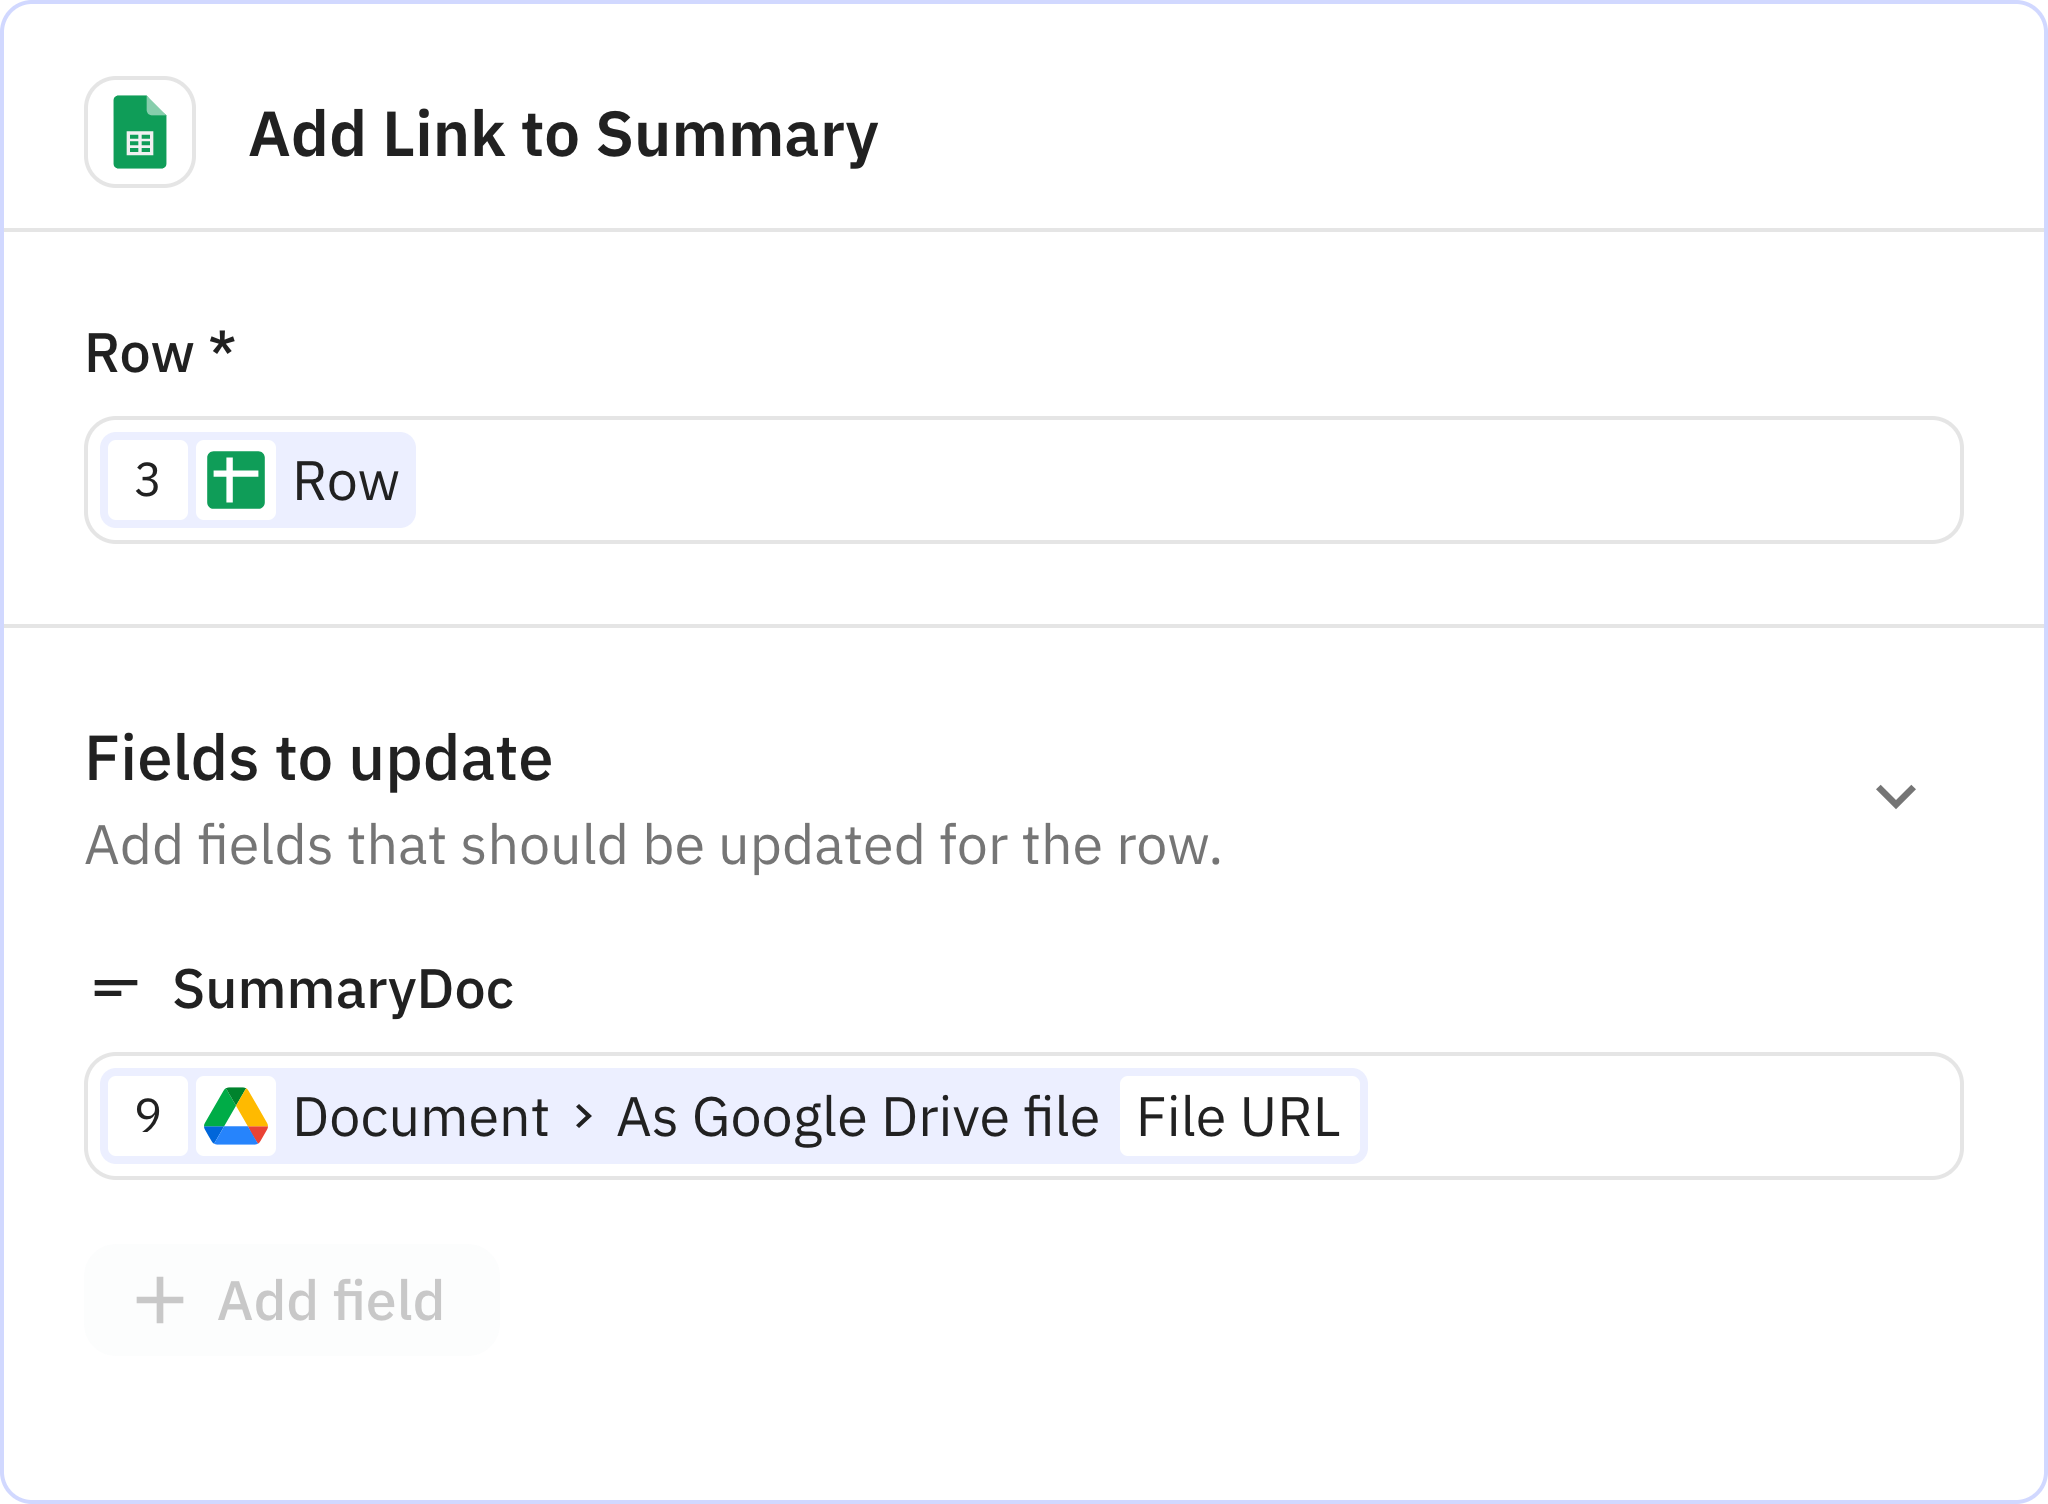Click the green spreadsheet icon on the Row token
Viewport: 2048px width, 1504px height.
(236, 481)
